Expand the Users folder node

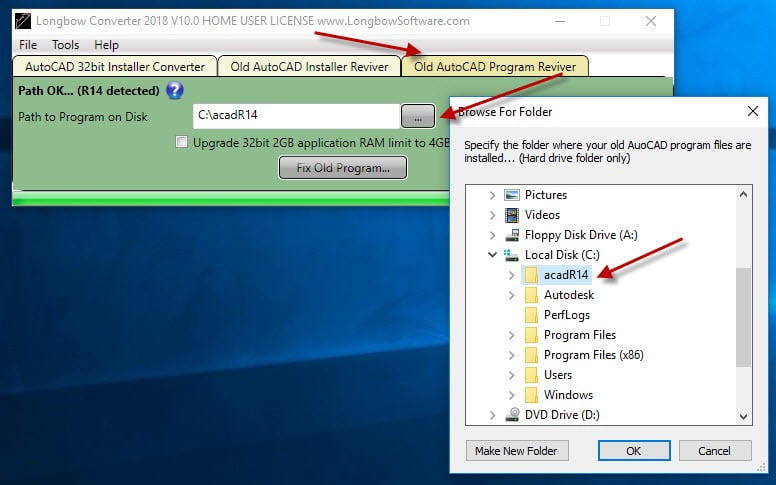pos(512,375)
